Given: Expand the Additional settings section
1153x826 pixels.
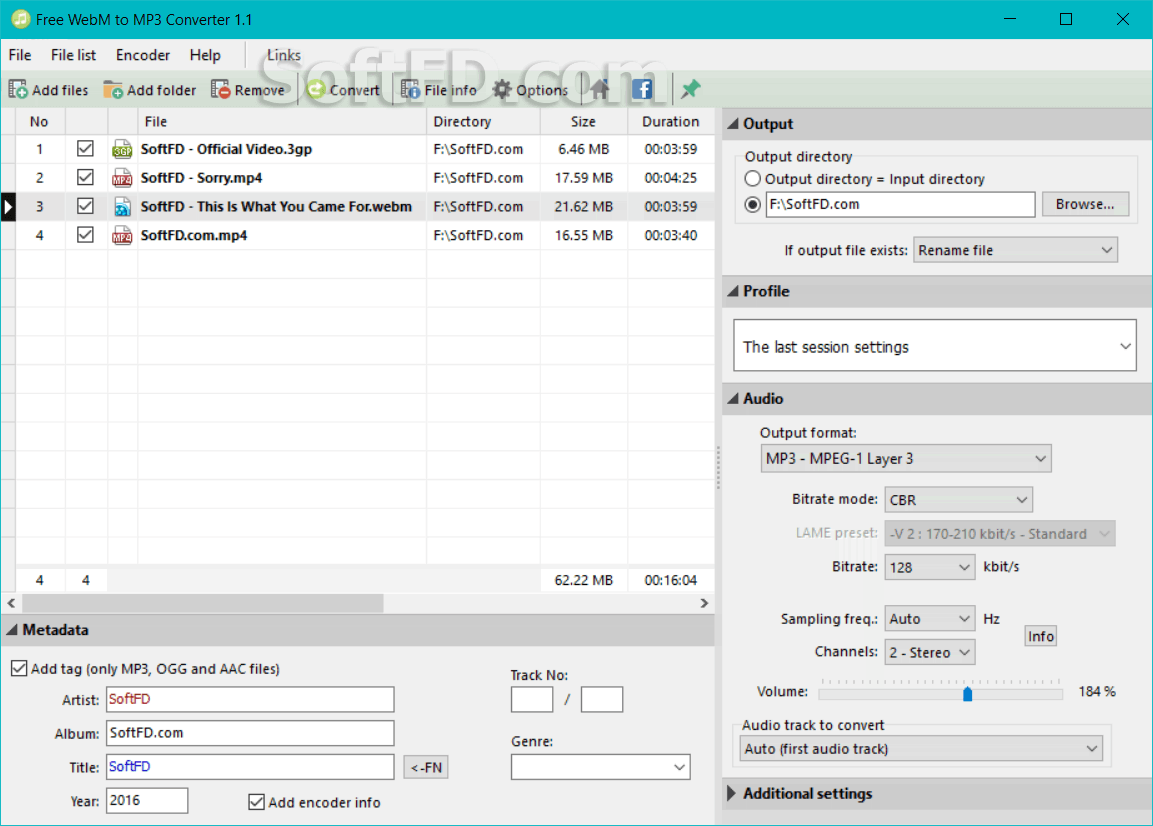Looking at the screenshot, I should (x=938, y=794).
